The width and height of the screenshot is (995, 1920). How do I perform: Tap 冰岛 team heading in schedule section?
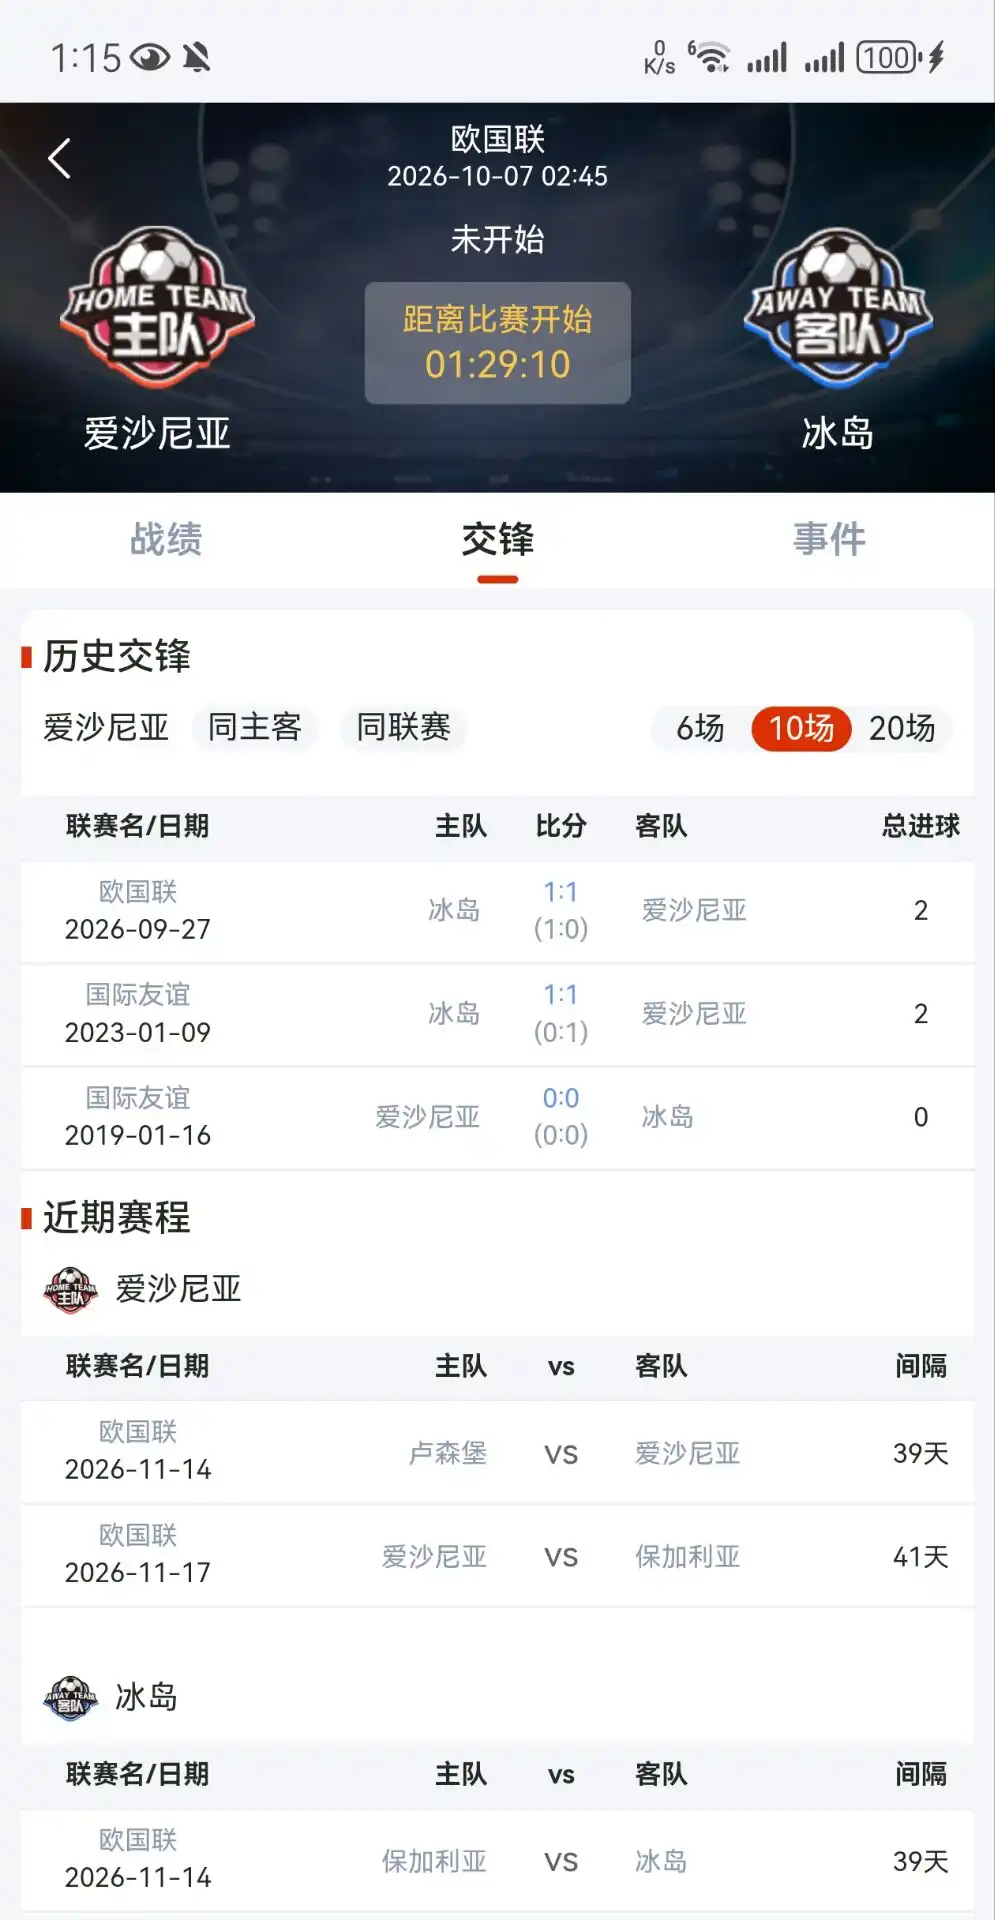146,1698
